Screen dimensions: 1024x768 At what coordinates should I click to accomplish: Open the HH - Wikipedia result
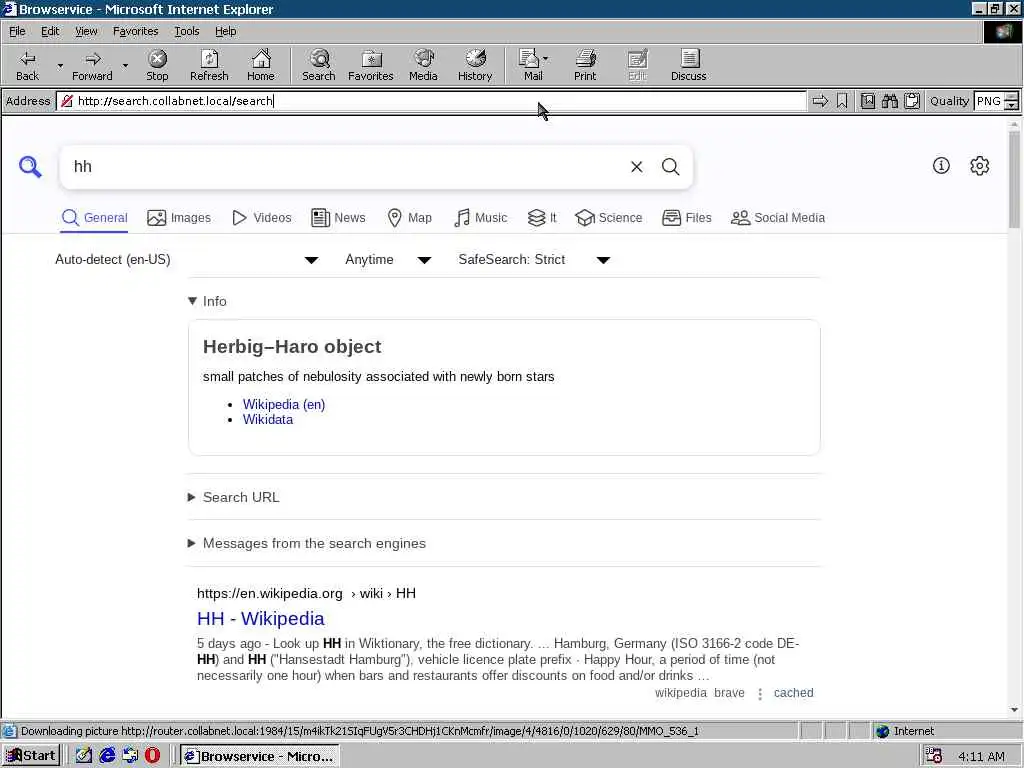pos(261,618)
